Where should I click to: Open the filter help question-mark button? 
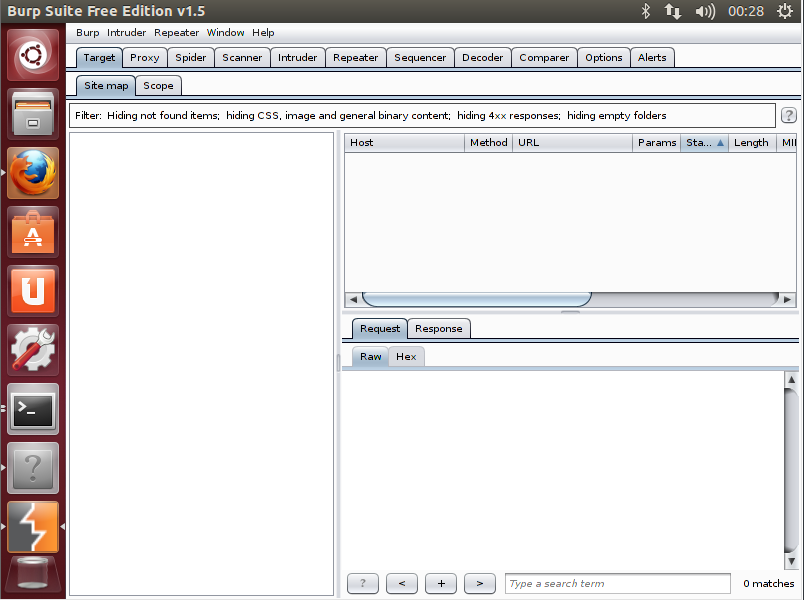click(x=789, y=115)
